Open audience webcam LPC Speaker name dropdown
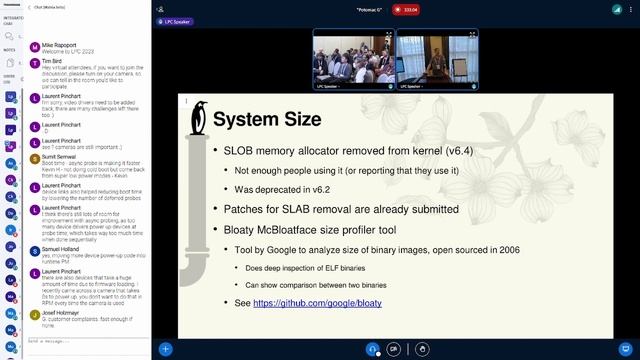 (329, 87)
